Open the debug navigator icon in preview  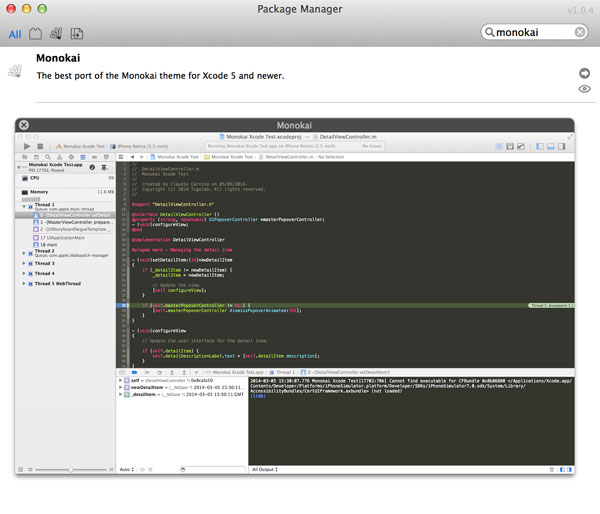(83, 157)
